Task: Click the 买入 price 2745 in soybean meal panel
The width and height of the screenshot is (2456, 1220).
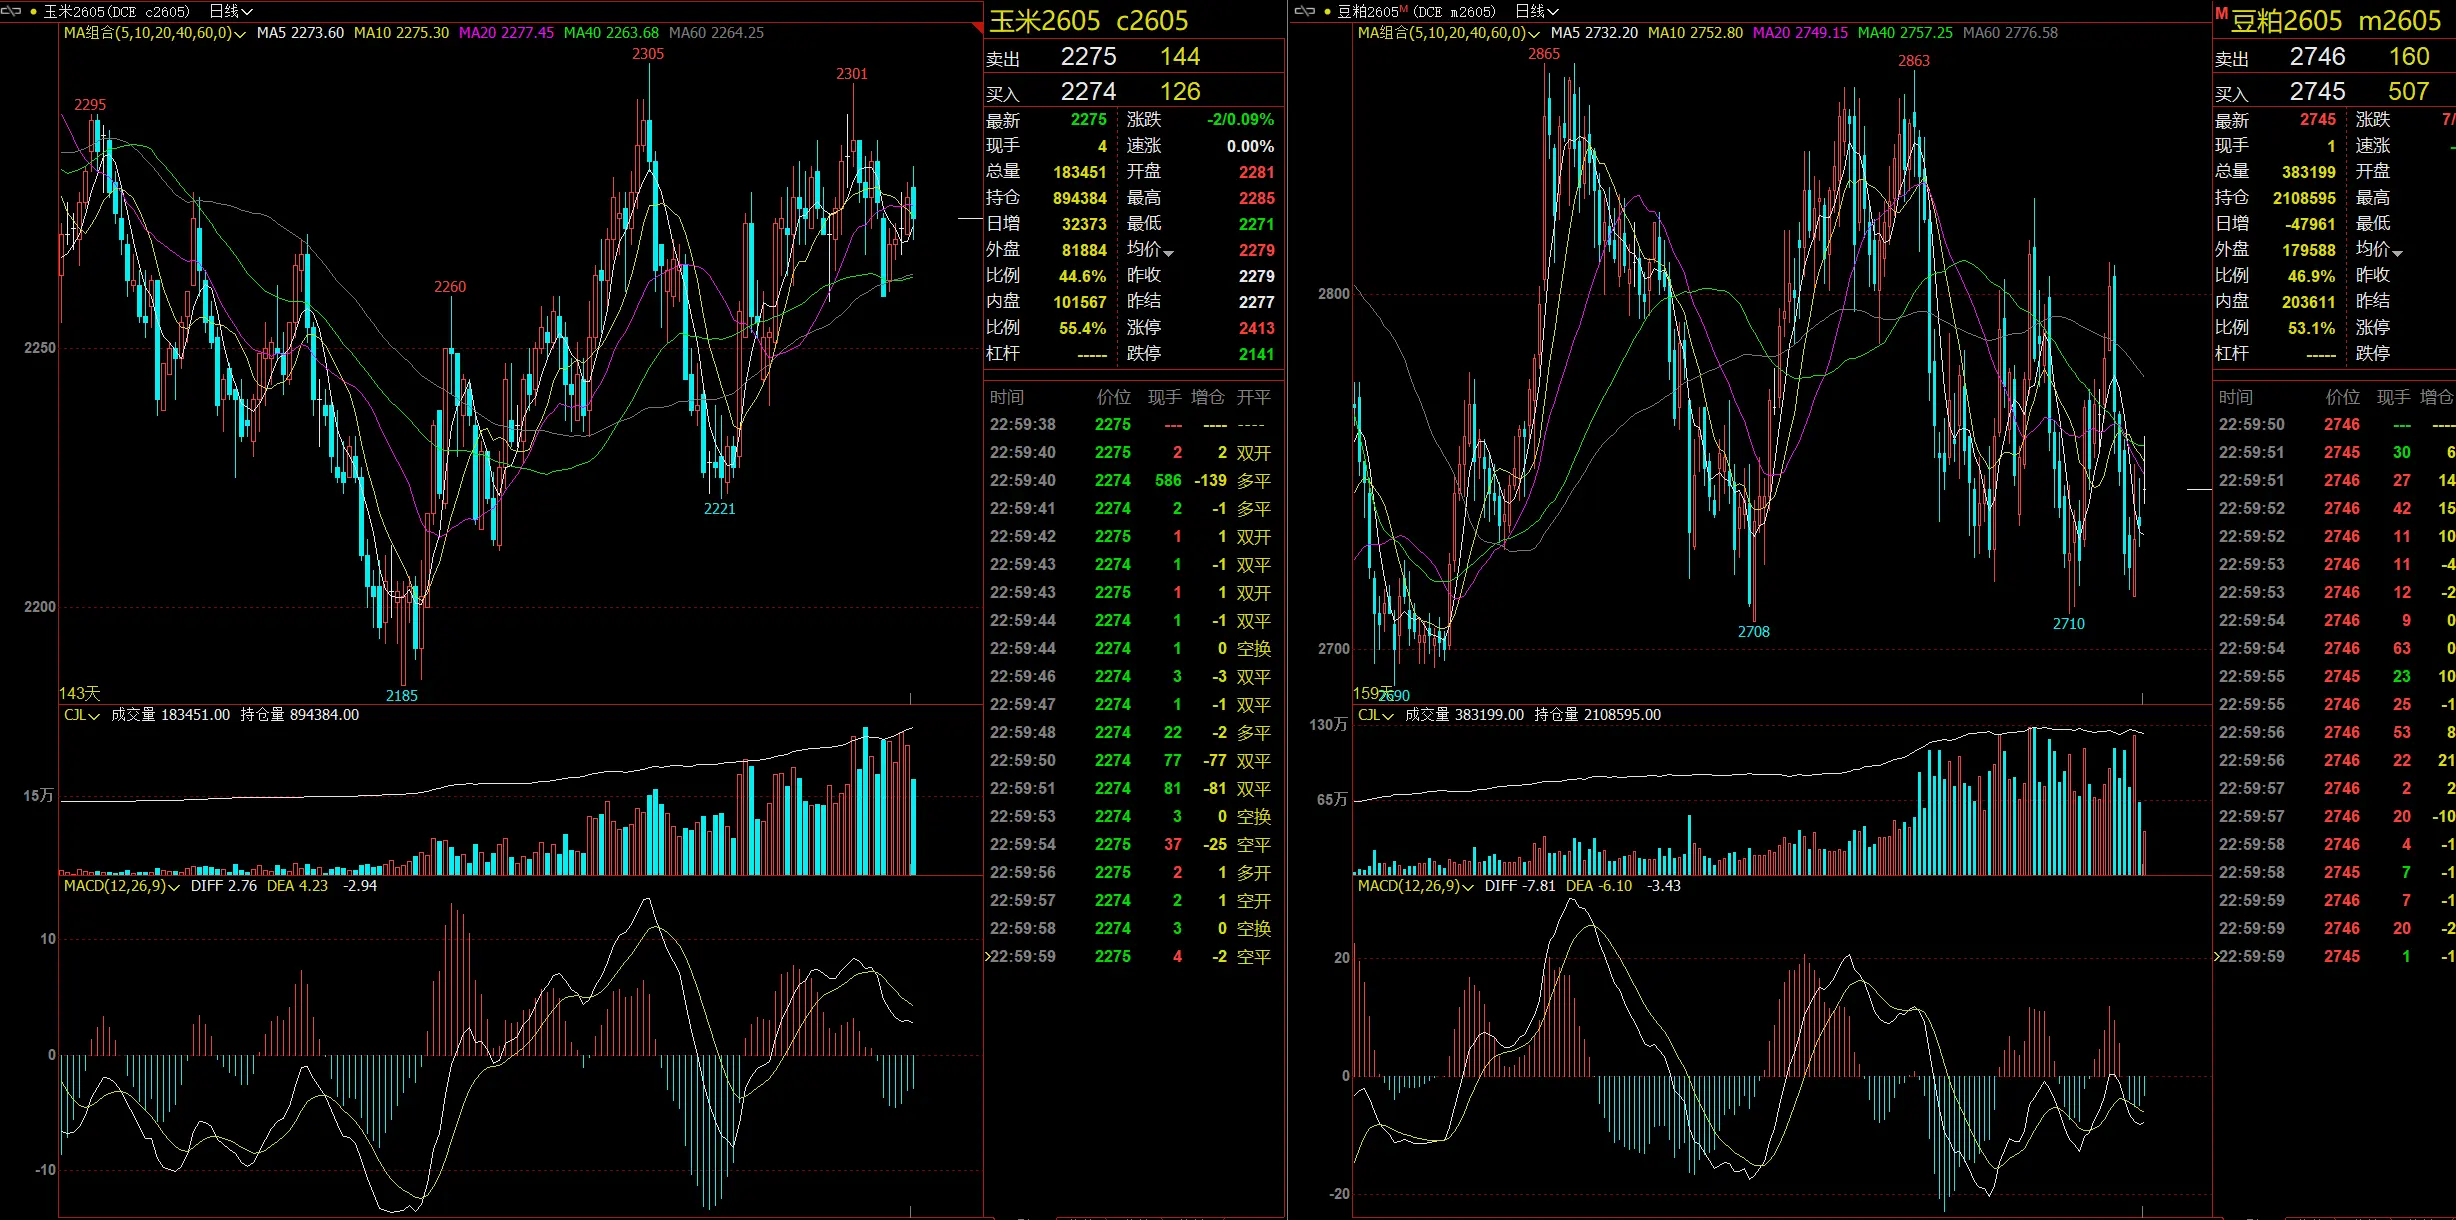Action: pyautogui.click(x=2317, y=92)
